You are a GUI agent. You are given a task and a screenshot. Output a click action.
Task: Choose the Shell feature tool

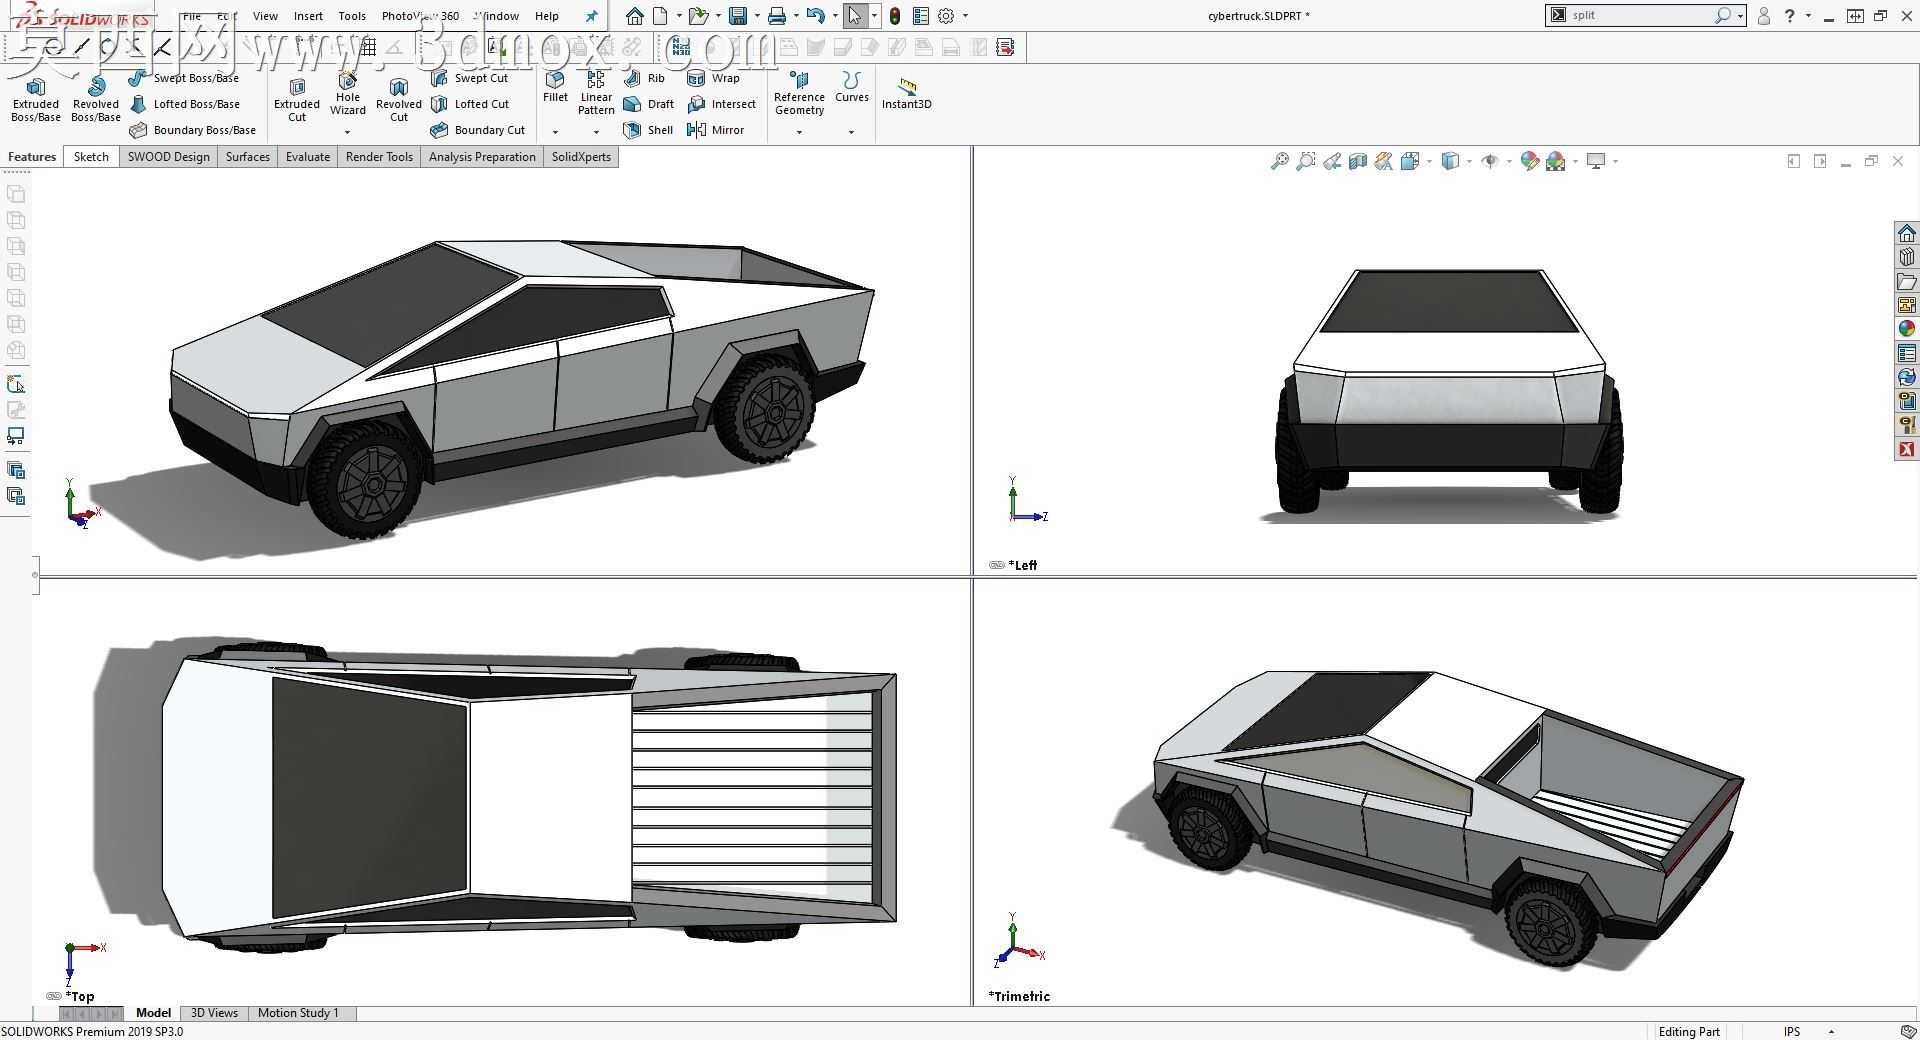[x=648, y=130]
